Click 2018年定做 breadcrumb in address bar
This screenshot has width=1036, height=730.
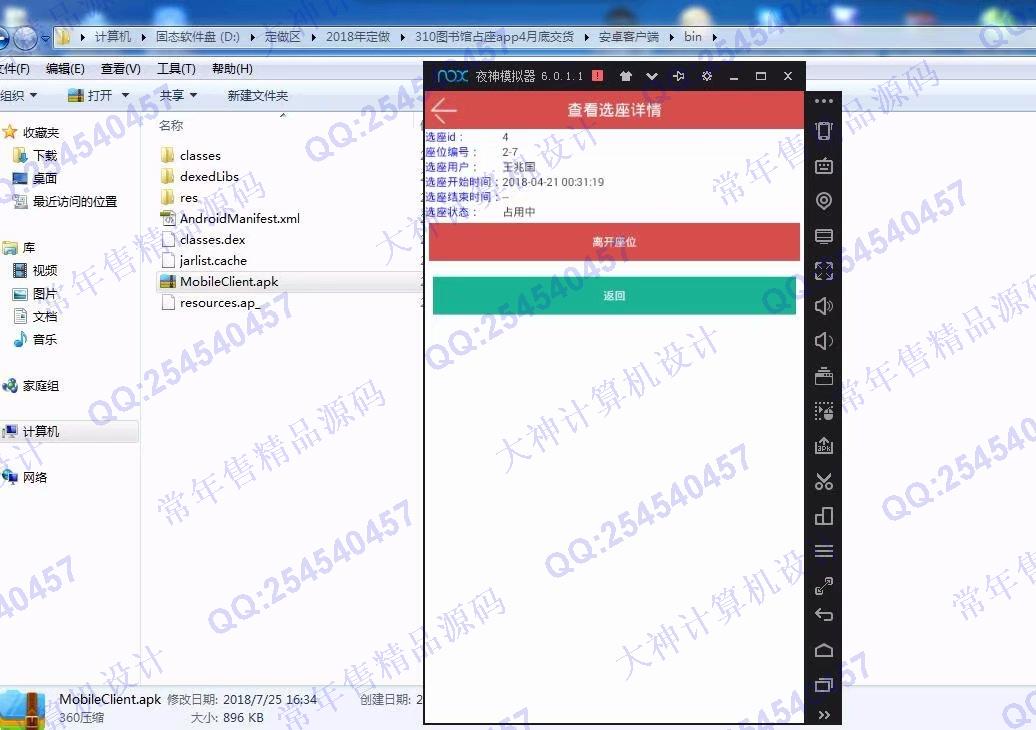[x=358, y=37]
